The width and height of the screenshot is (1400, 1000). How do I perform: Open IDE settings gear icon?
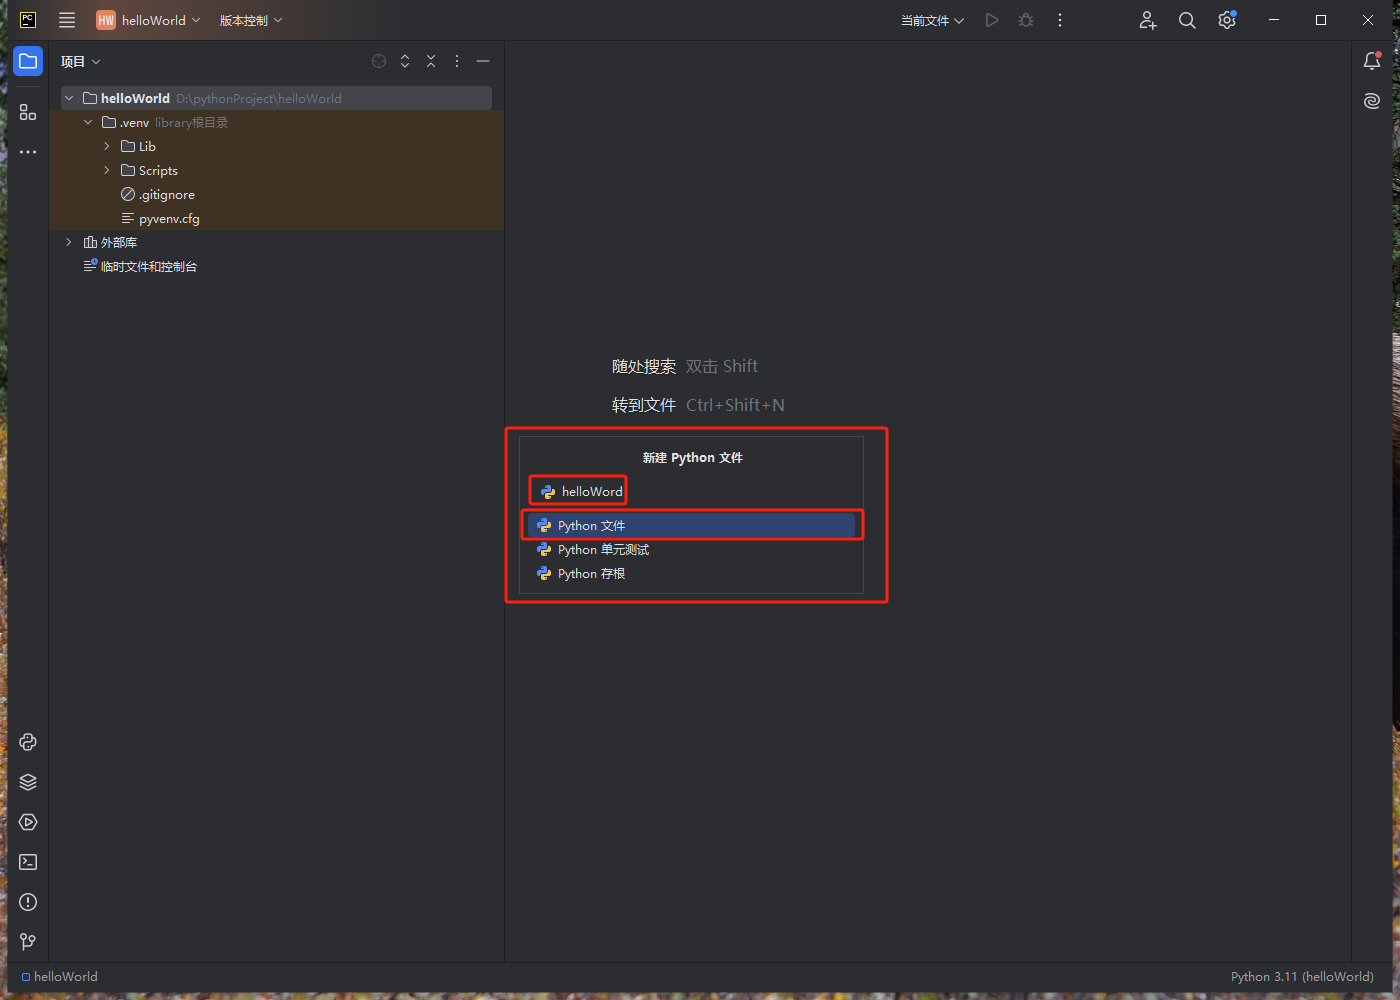pyautogui.click(x=1227, y=20)
